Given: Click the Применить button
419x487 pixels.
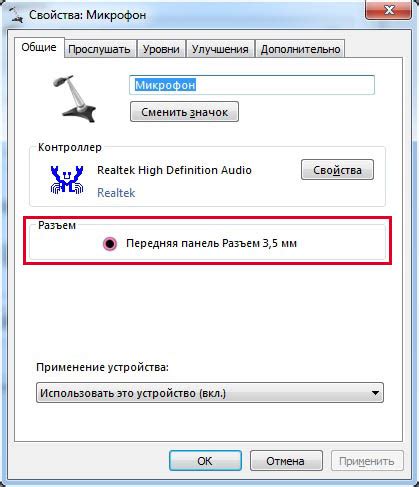Looking at the screenshot, I should pos(367,461).
